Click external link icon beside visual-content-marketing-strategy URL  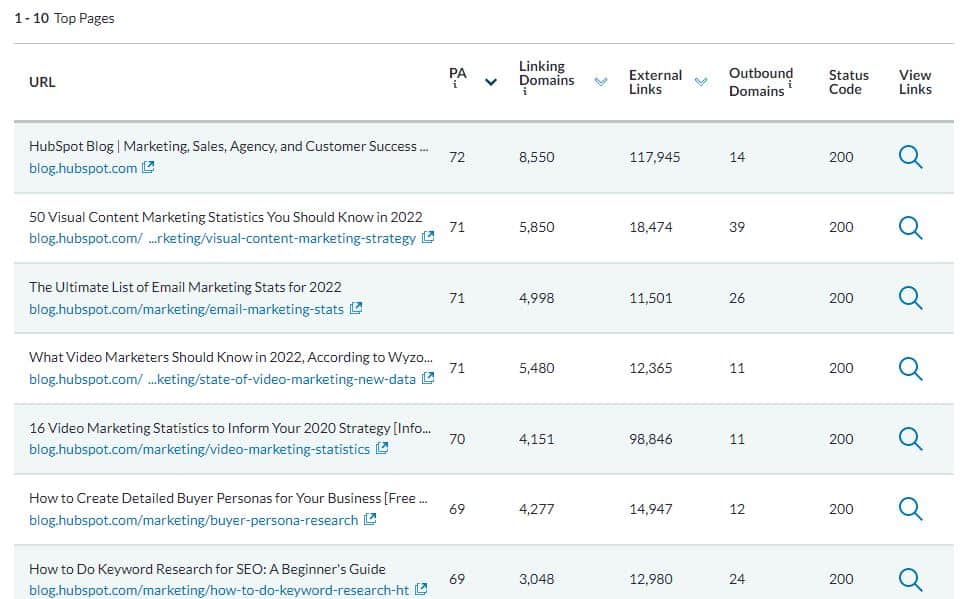(x=427, y=238)
